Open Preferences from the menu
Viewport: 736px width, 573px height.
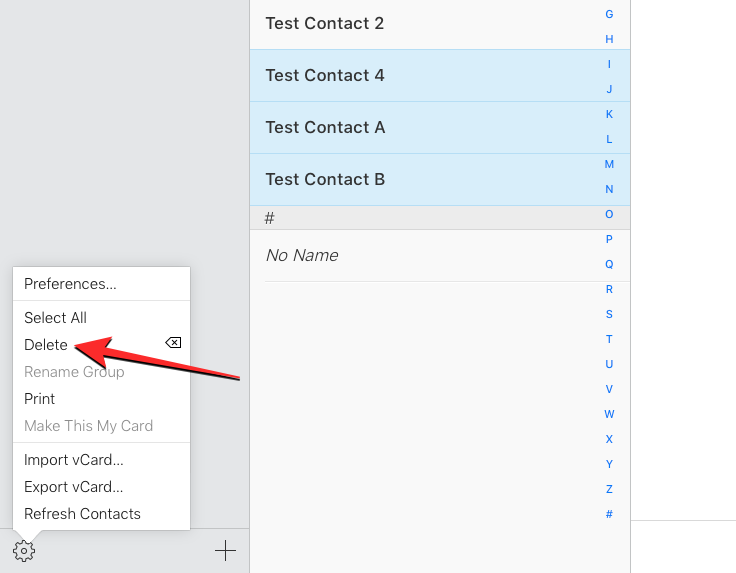(x=70, y=284)
